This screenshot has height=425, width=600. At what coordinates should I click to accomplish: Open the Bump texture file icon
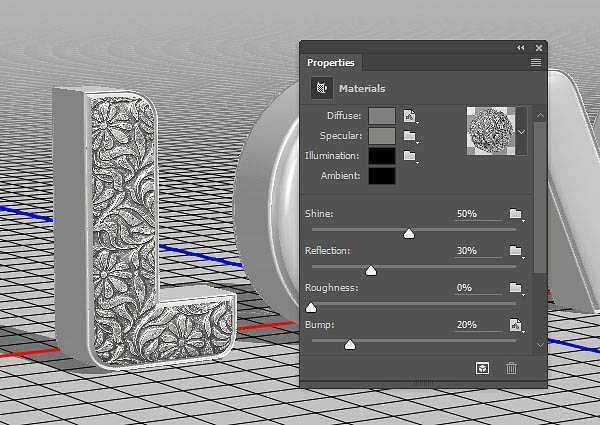tap(515, 325)
